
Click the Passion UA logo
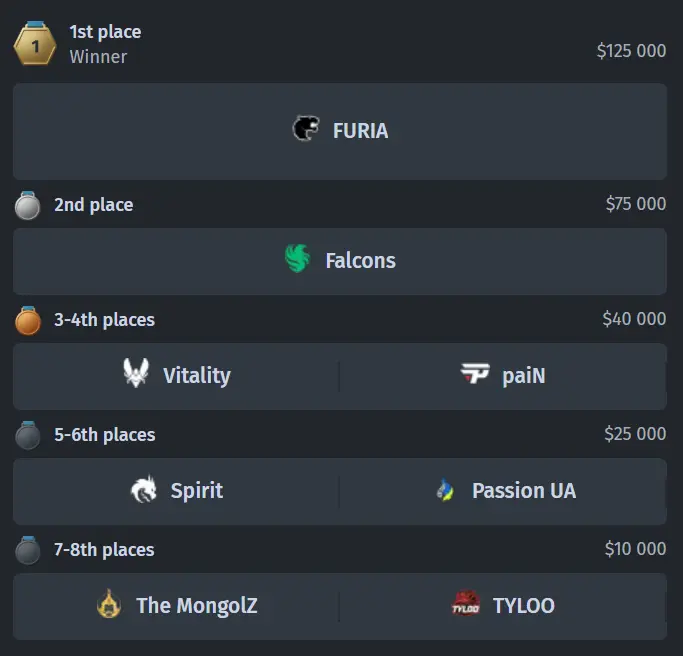[446, 491]
